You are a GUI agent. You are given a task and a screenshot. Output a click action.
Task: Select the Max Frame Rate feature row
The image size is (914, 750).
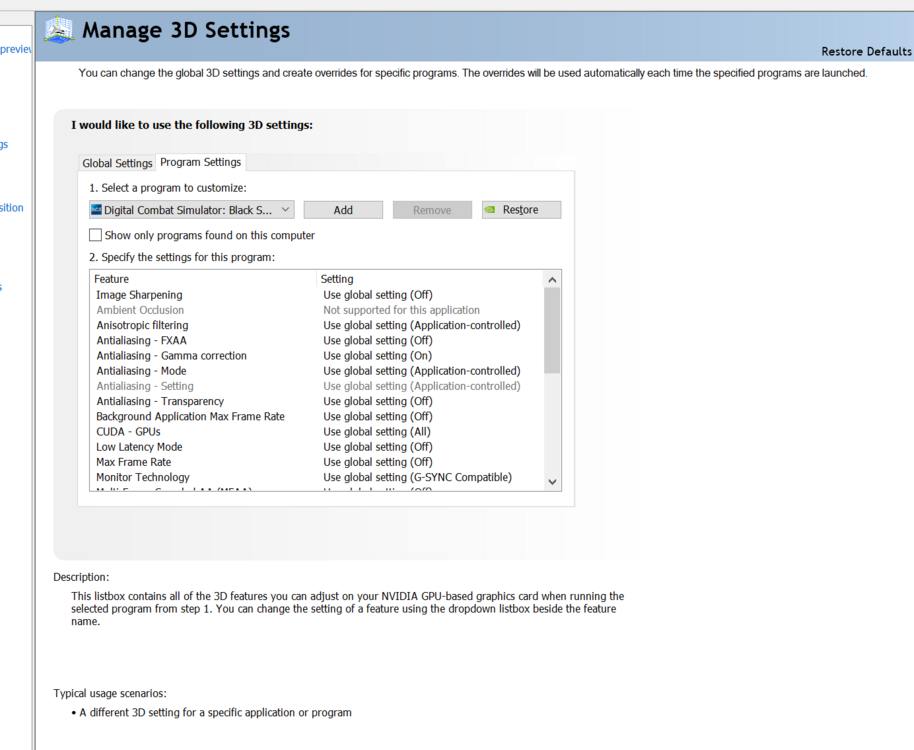click(x=134, y=462)
